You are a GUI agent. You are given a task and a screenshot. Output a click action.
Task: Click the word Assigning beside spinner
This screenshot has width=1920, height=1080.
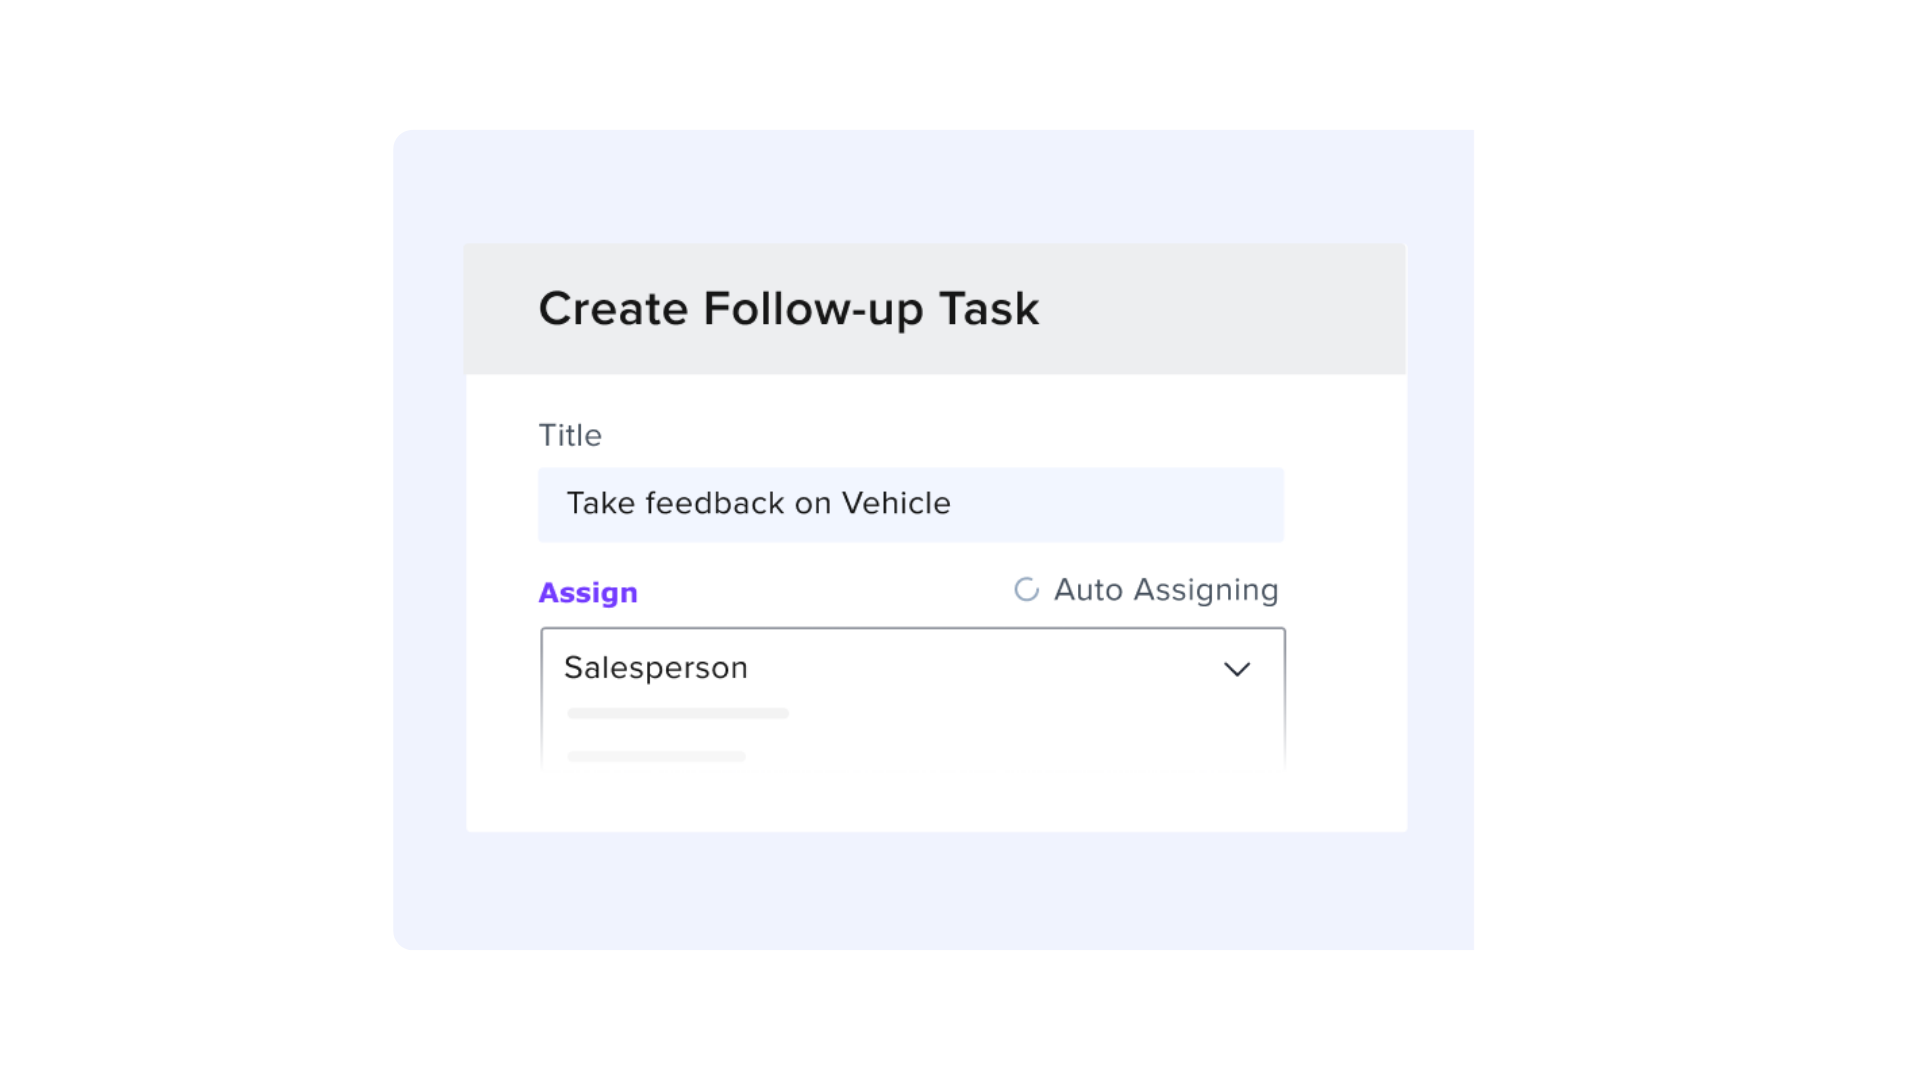tap(1206, 590)
